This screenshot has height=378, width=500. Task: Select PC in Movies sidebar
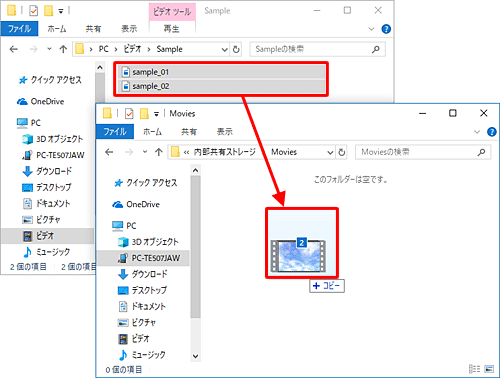pyautogui.click(x=124, y=226)
